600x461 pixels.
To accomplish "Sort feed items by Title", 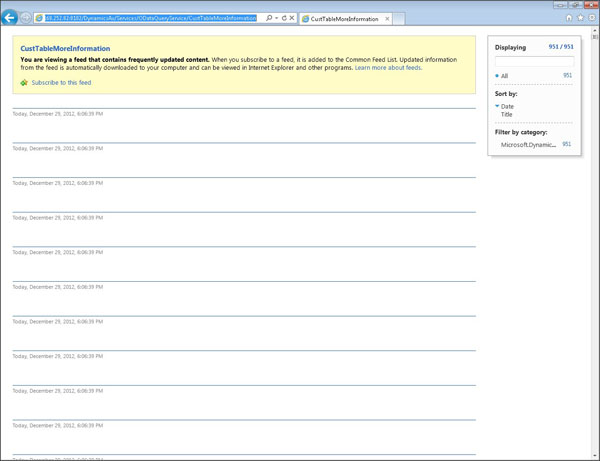I will click(507, 114).
